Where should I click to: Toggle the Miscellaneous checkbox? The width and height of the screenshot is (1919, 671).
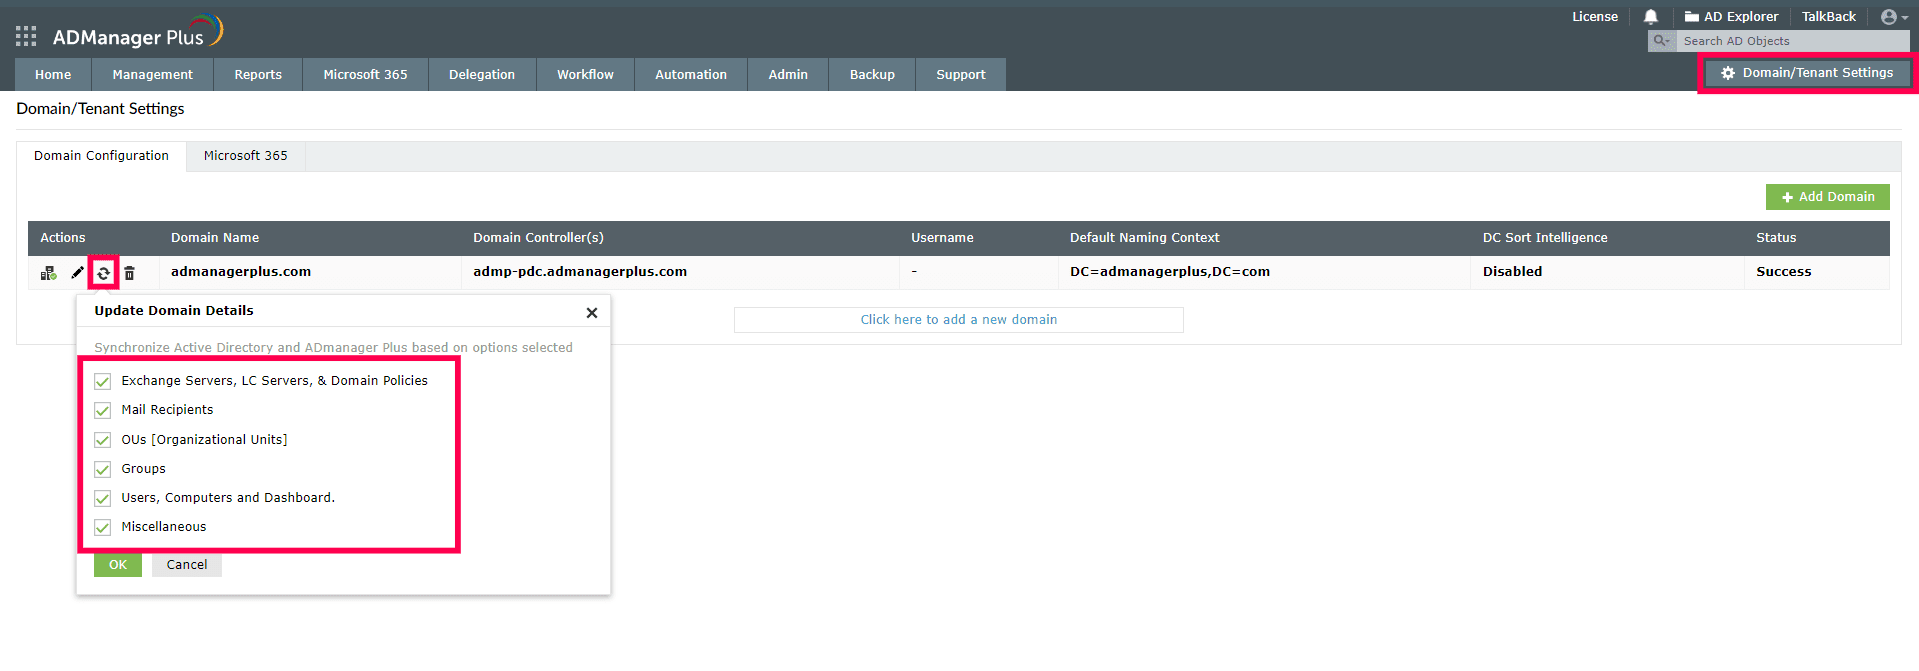102,527
